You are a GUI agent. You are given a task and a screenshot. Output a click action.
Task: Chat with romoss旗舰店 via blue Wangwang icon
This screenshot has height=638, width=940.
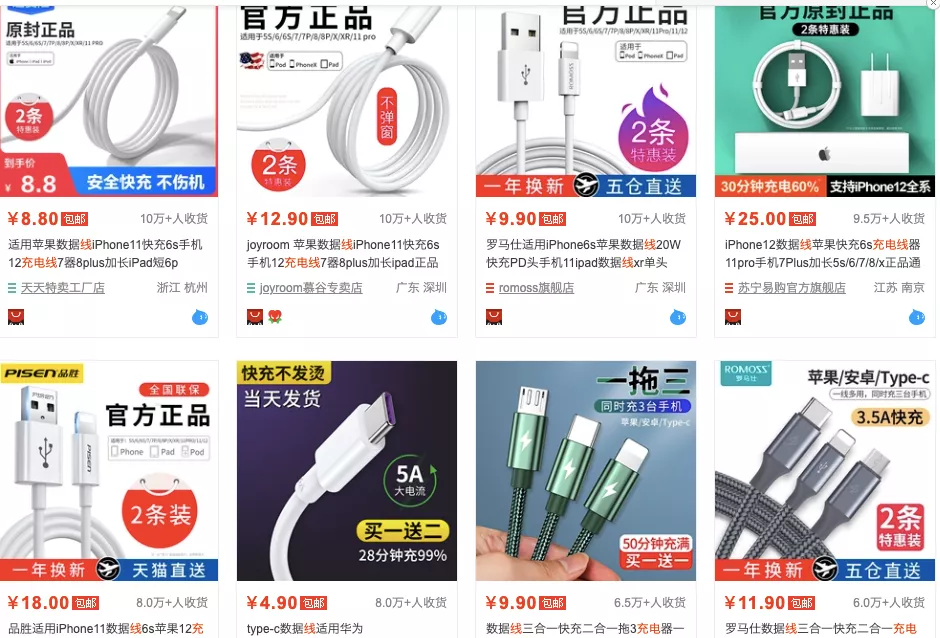pyautogui.click(x=678, y=317)
